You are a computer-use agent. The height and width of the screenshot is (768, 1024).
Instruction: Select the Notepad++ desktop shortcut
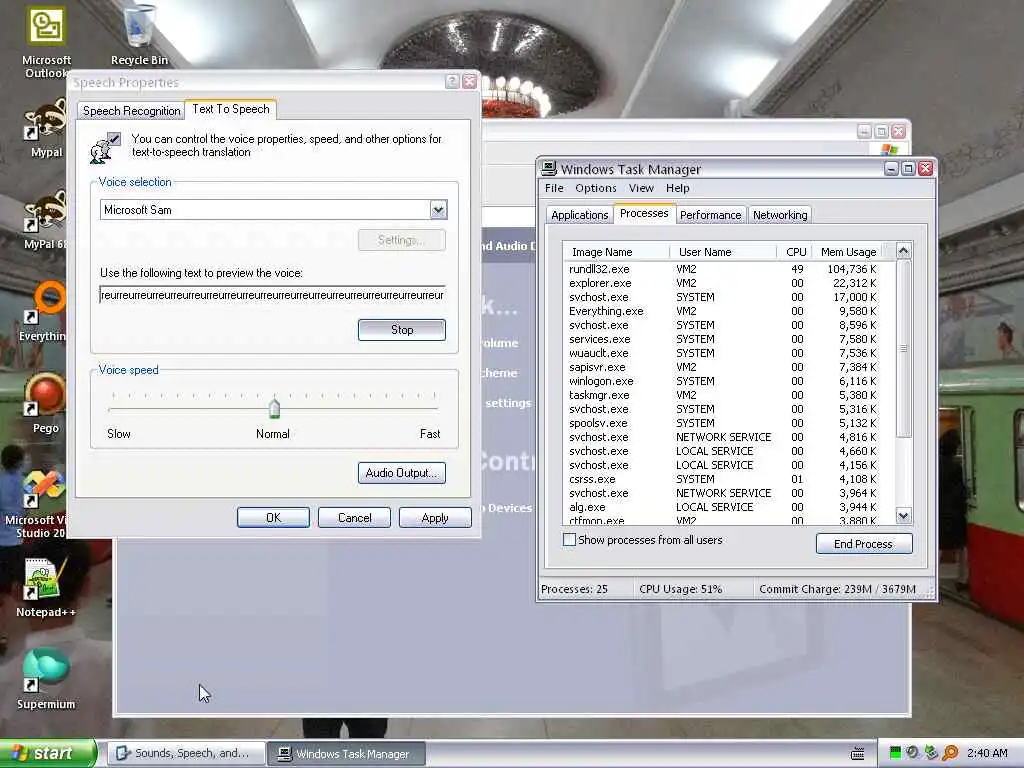pos(45,588)
